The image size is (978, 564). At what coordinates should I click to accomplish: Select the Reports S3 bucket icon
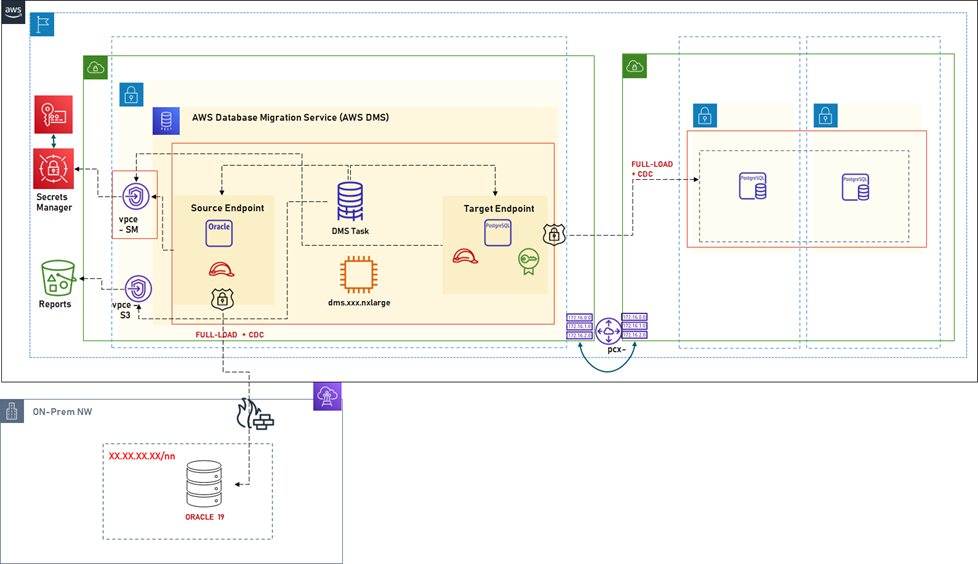point(56,277)
